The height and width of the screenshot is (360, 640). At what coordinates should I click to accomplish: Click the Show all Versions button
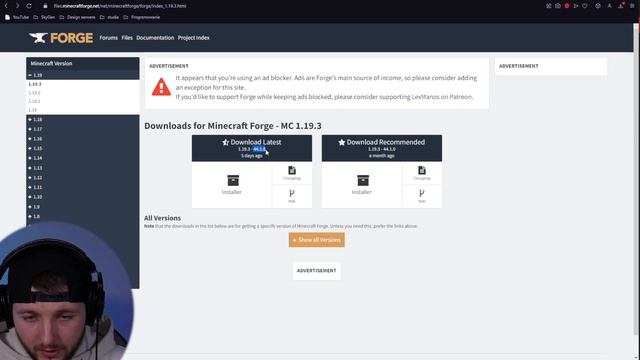(x=316, y=240)
